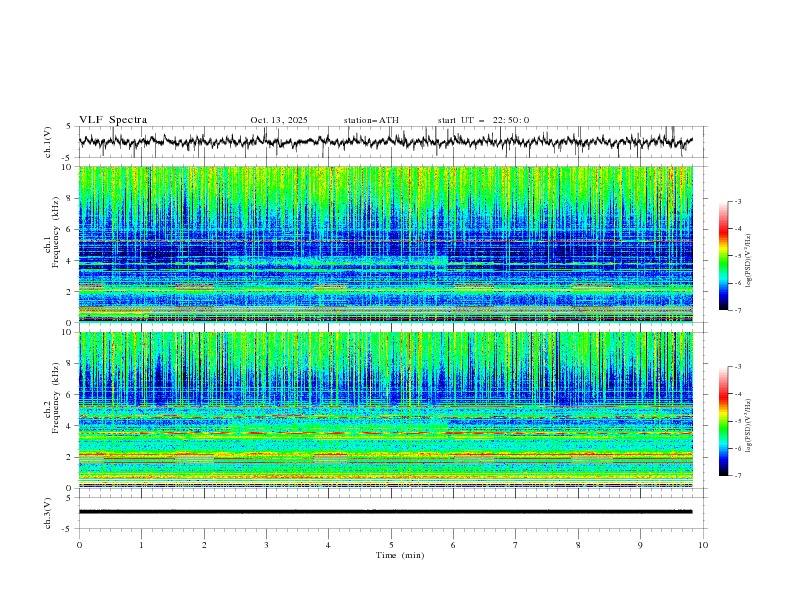Screen dimensions: 792x612
Task: Click the ch.1(V) axis label
Action: 48,142
